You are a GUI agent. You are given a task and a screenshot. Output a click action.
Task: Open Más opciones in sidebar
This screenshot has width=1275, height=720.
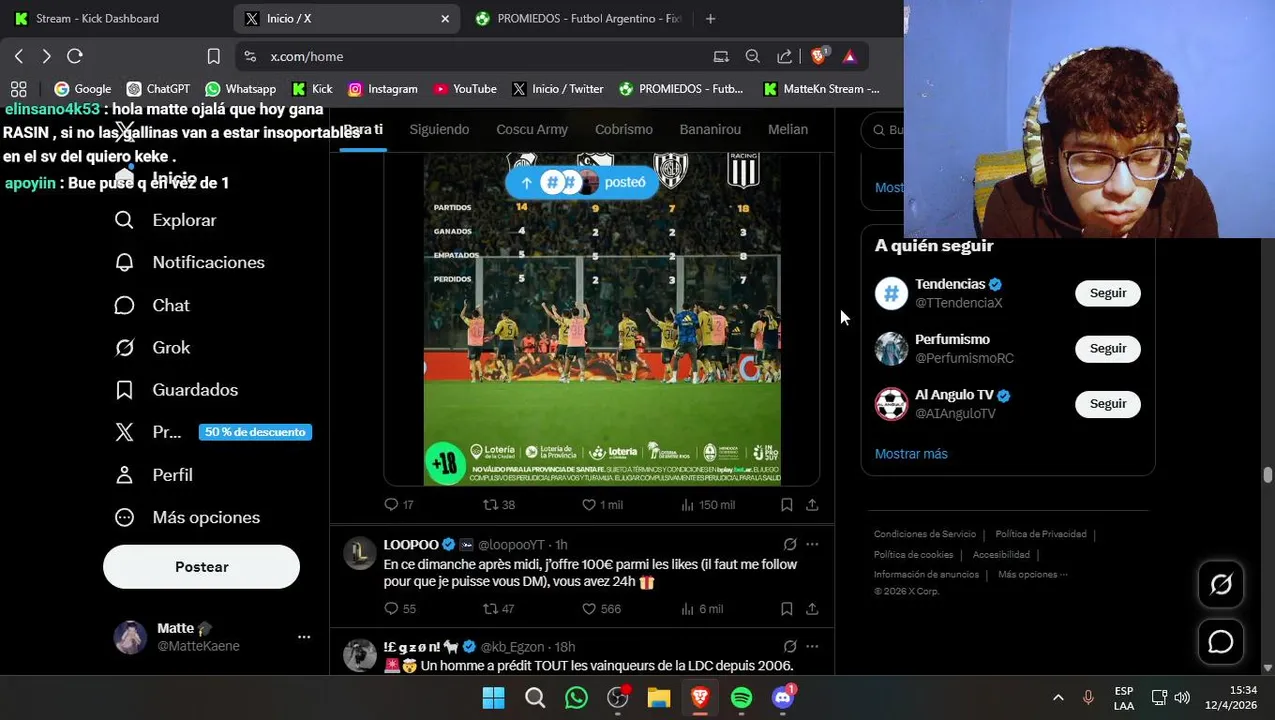(x=187, y=517)
